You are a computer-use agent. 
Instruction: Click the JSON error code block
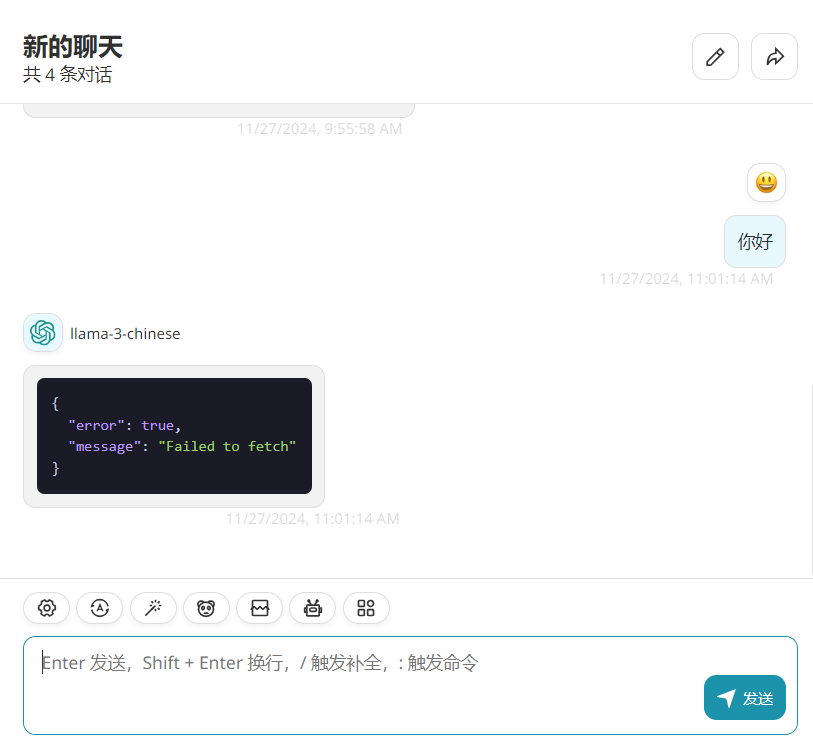(x=174, y=436)
